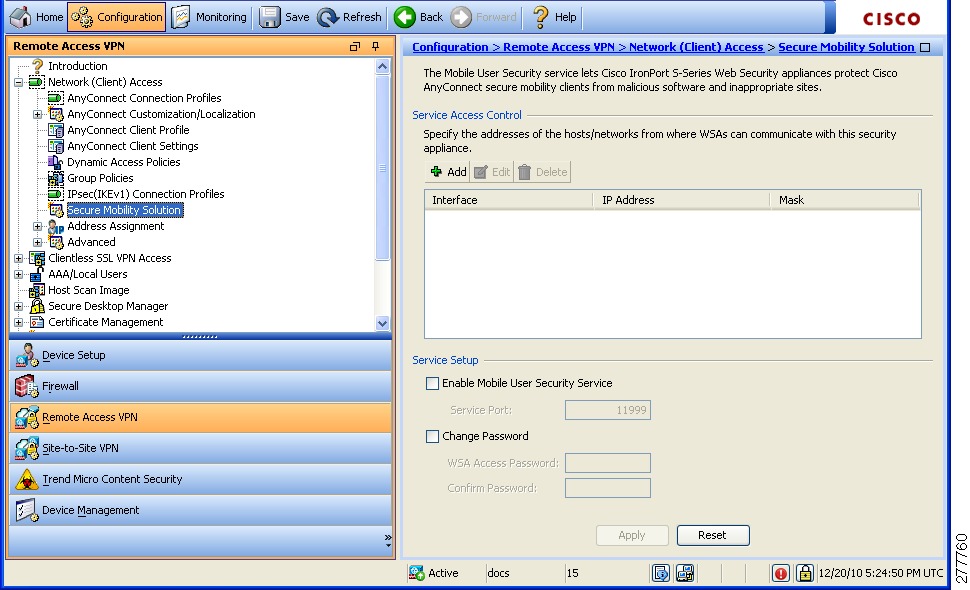The image size is (970, 590).
Task: Open Help from the toolbar
Action: (555, 17)
